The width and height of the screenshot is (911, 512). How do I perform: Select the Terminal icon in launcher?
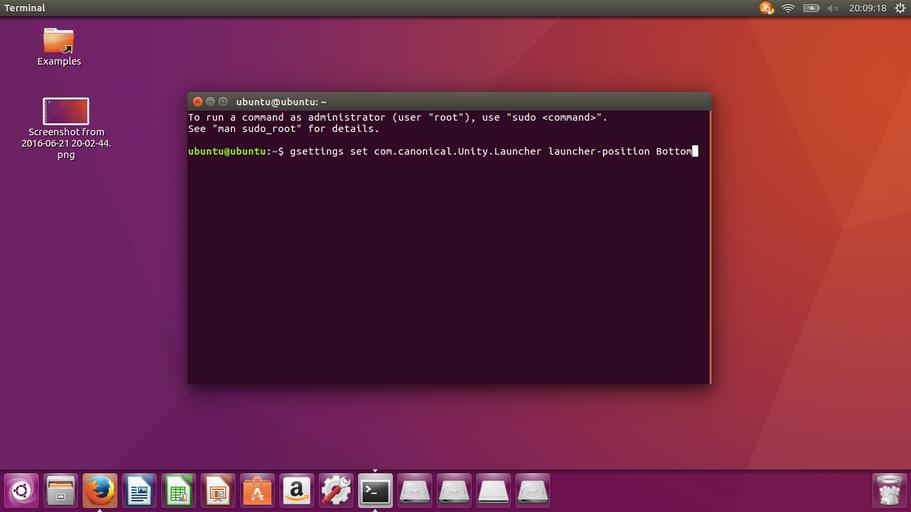pos(375,491)
